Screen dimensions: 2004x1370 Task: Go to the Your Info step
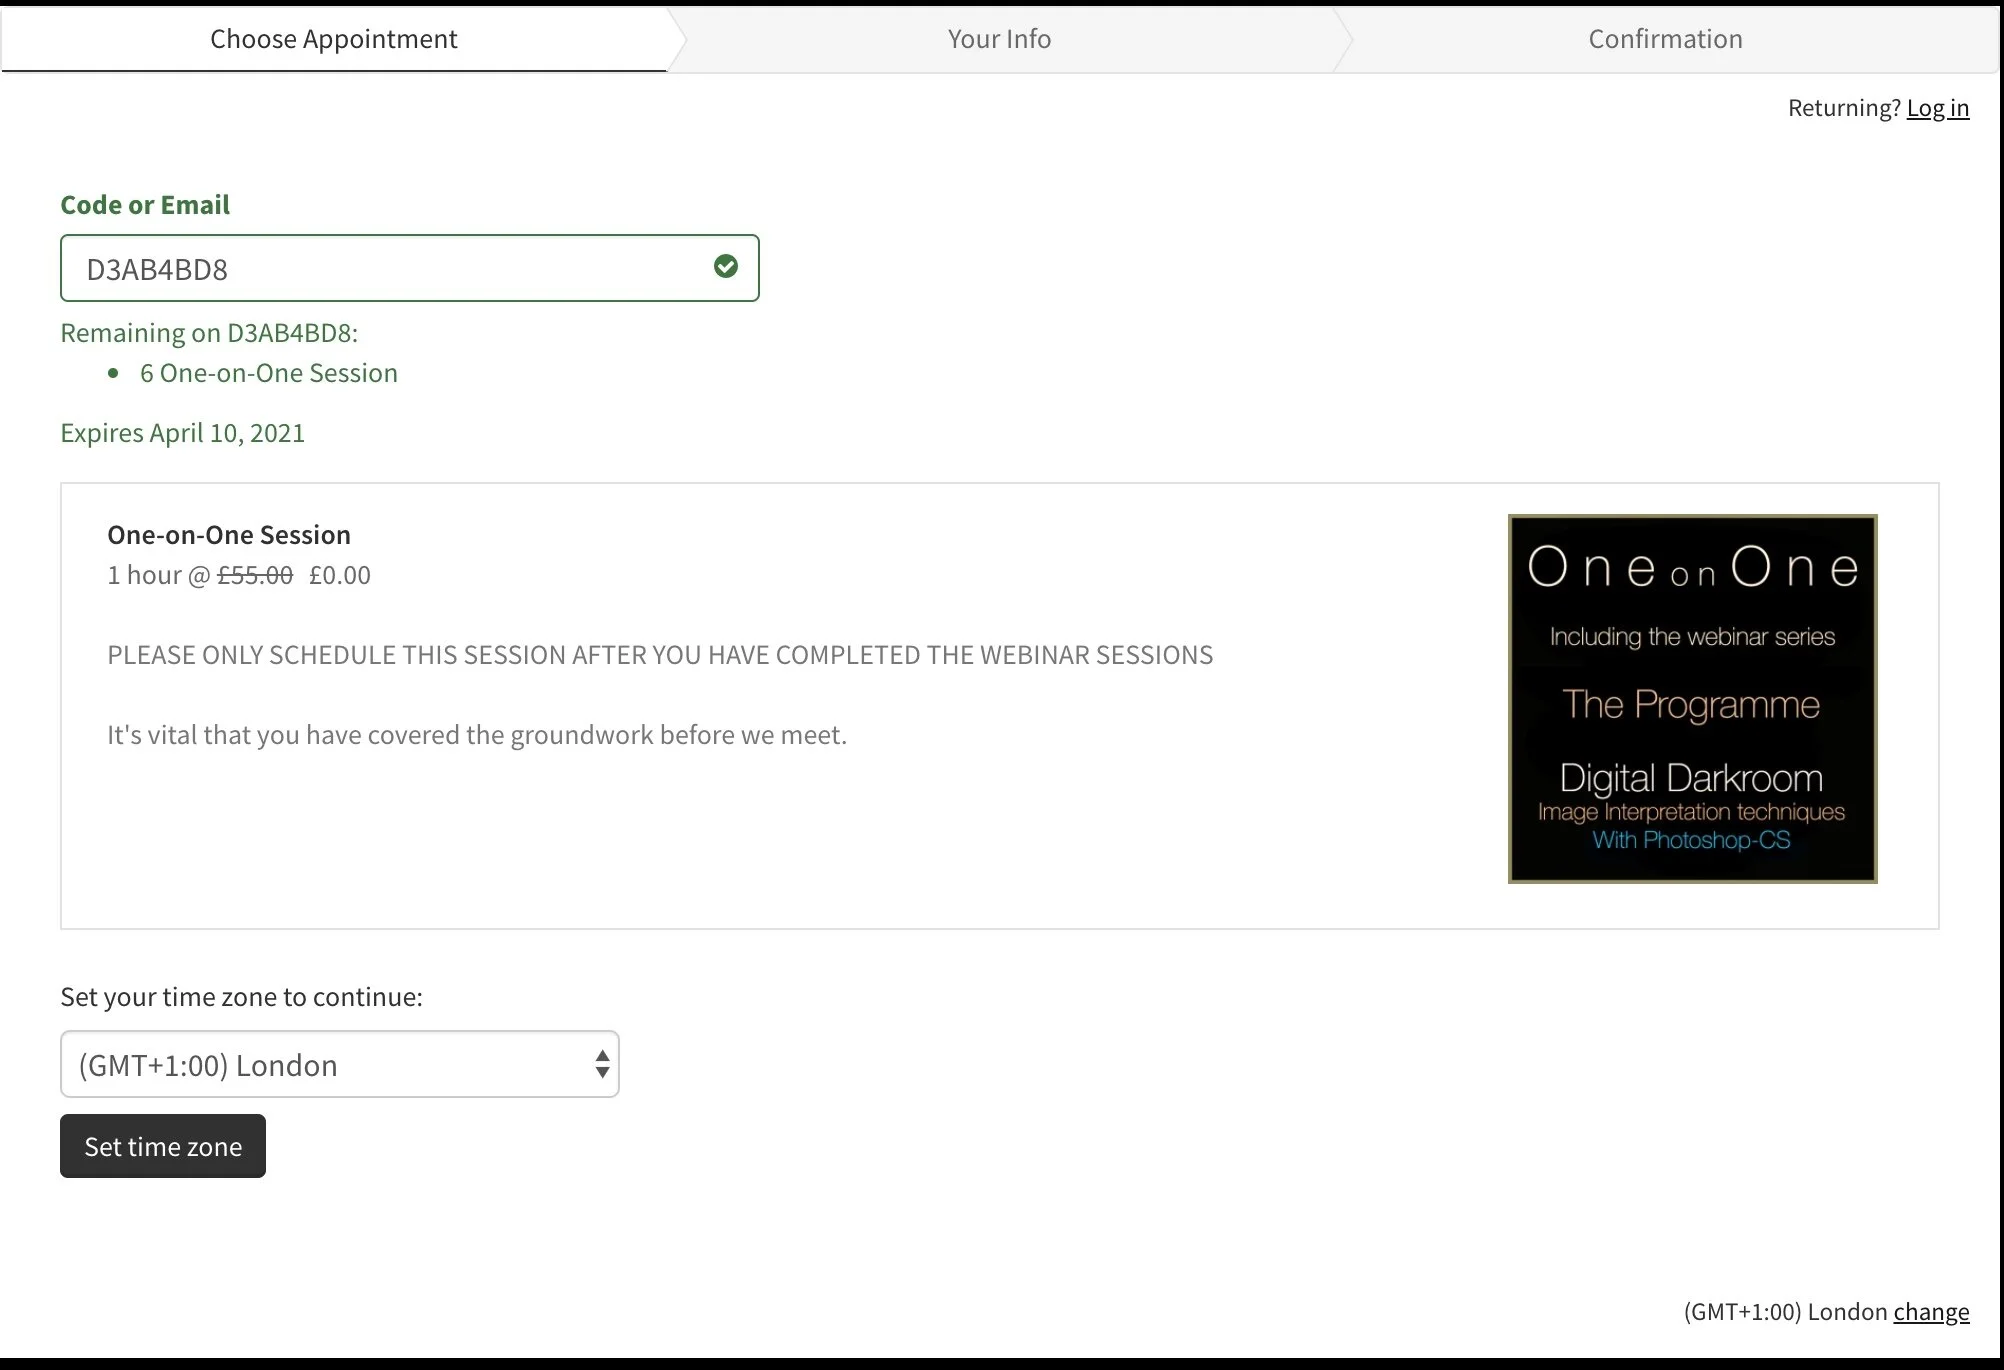click(999, 39)
